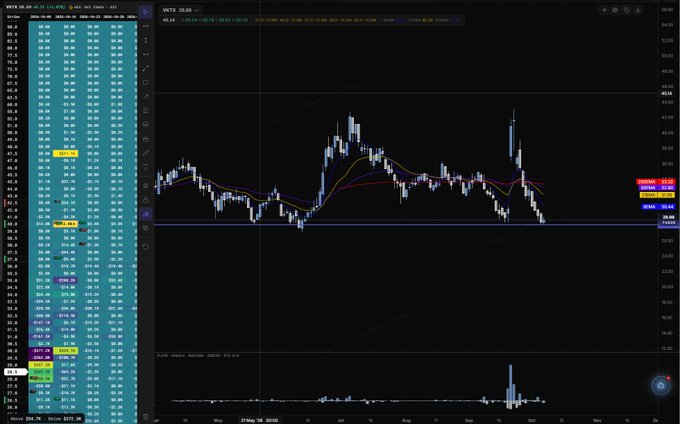The image size is (680, 424).
Task: Click the 21 May '26 time axis label
Action: tap(259, 420)
